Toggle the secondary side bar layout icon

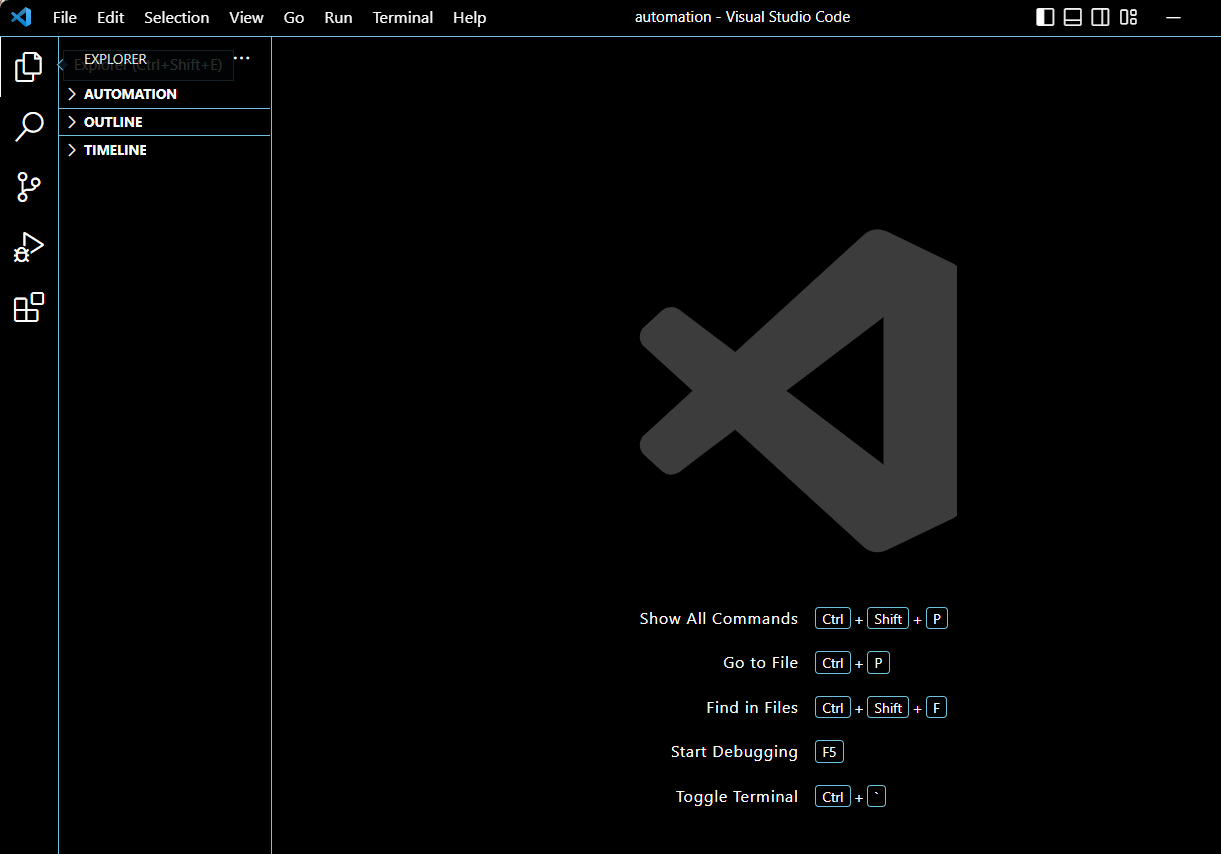[1100, 17]
